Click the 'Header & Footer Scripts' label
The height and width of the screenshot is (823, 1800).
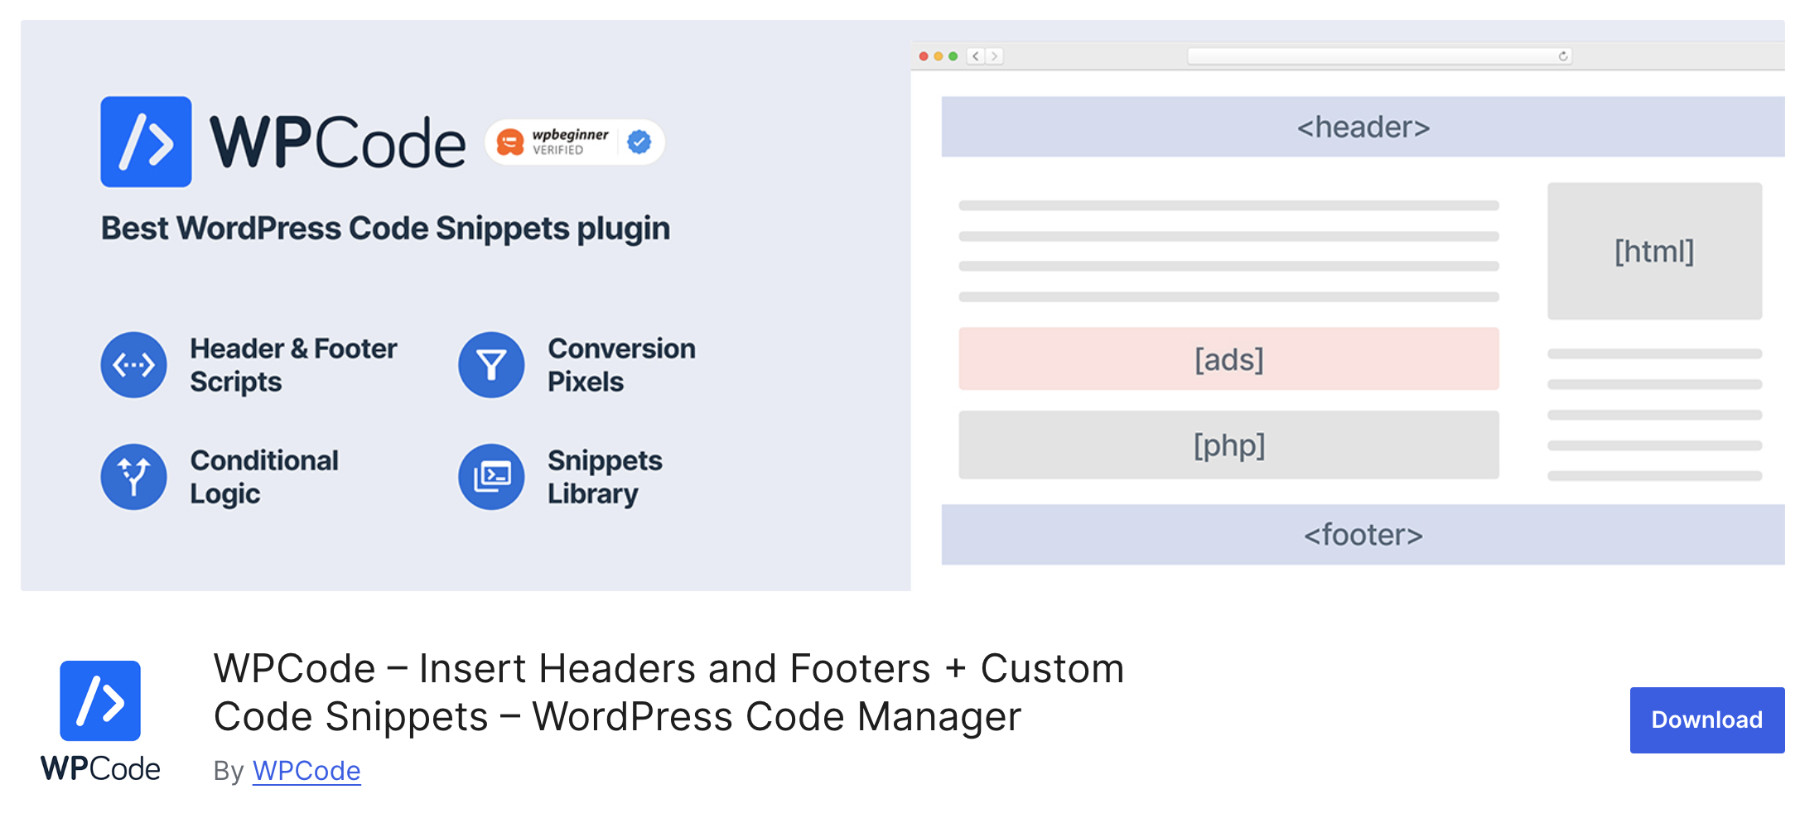tap(293, 365)
